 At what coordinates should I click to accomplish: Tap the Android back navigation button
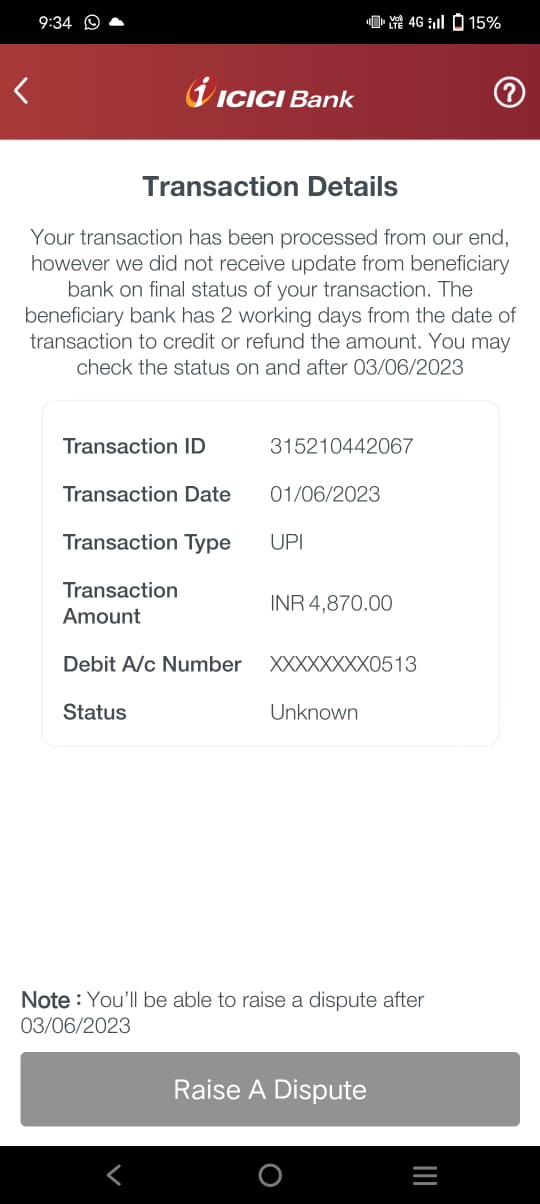(114, 1175)
